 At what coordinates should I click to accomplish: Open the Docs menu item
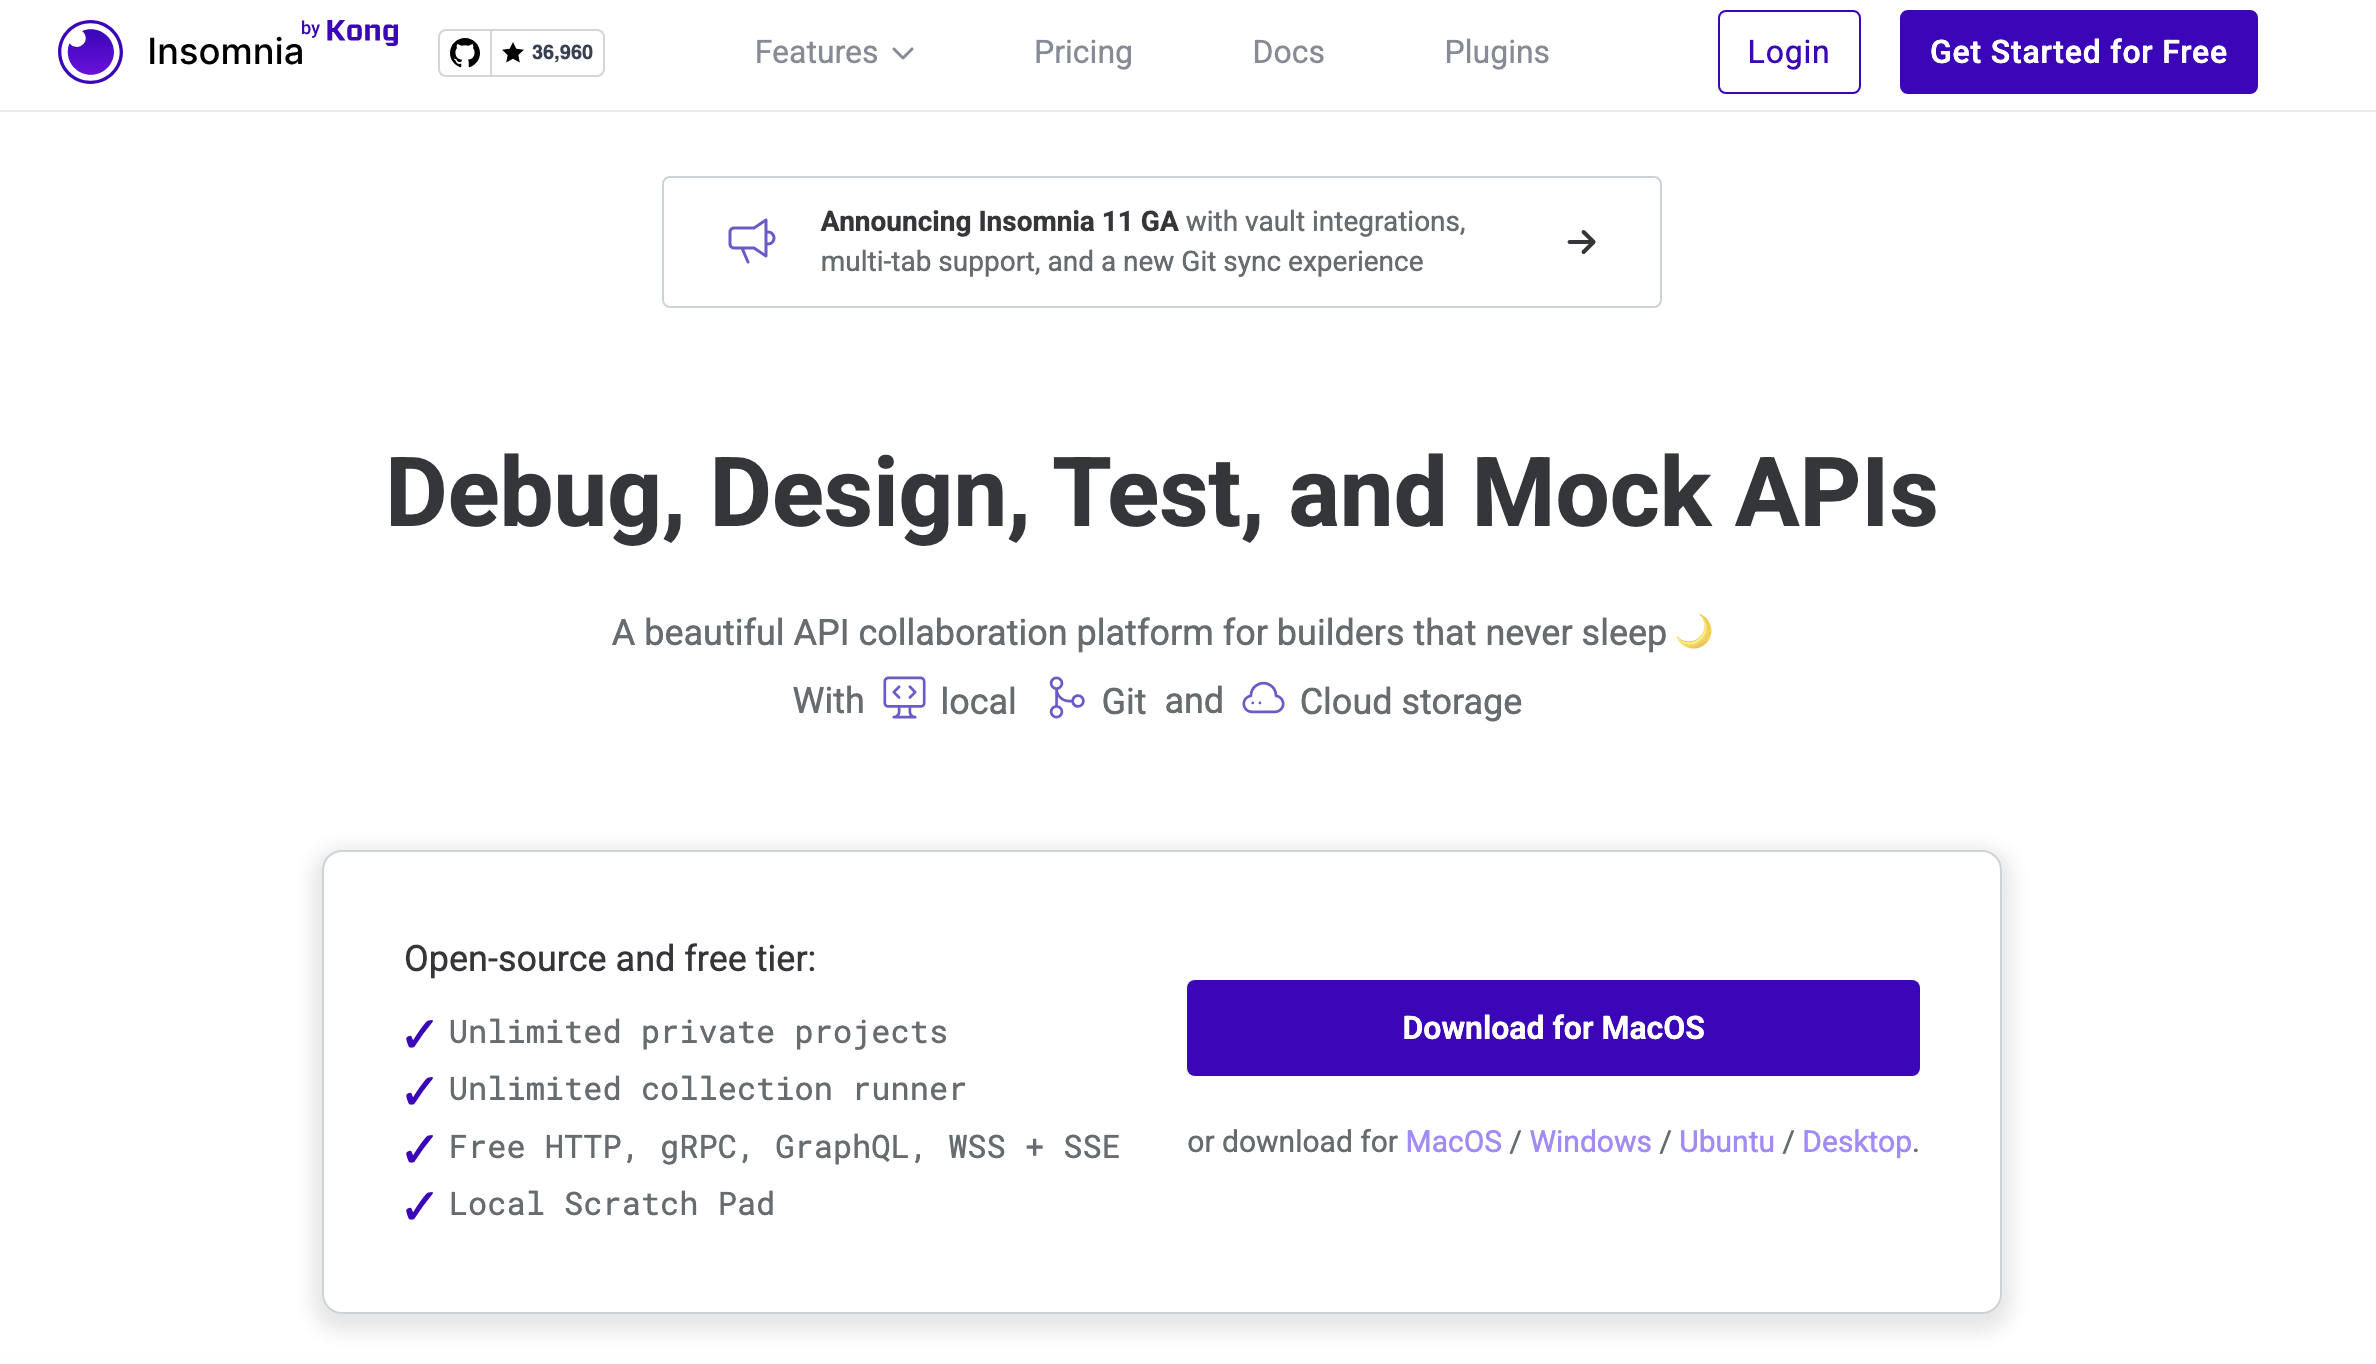(x=1288, y=52)
